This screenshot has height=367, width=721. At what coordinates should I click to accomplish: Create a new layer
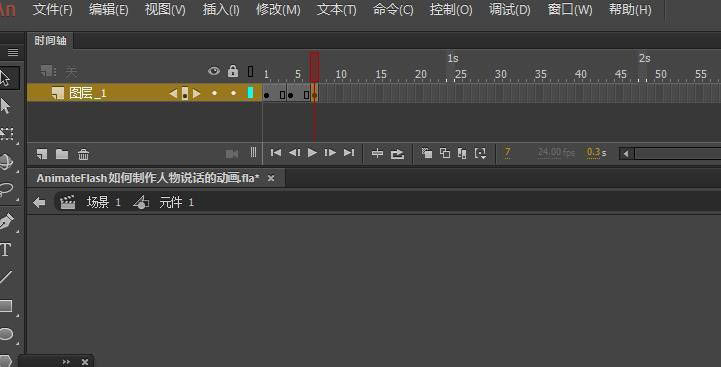tap(42, 154)
